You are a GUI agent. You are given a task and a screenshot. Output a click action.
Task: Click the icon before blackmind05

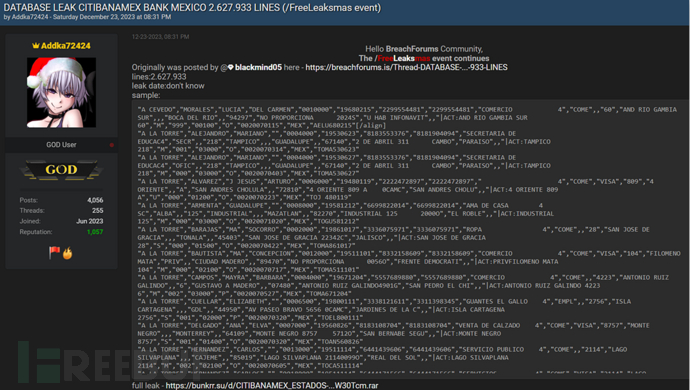pos(231,67)
